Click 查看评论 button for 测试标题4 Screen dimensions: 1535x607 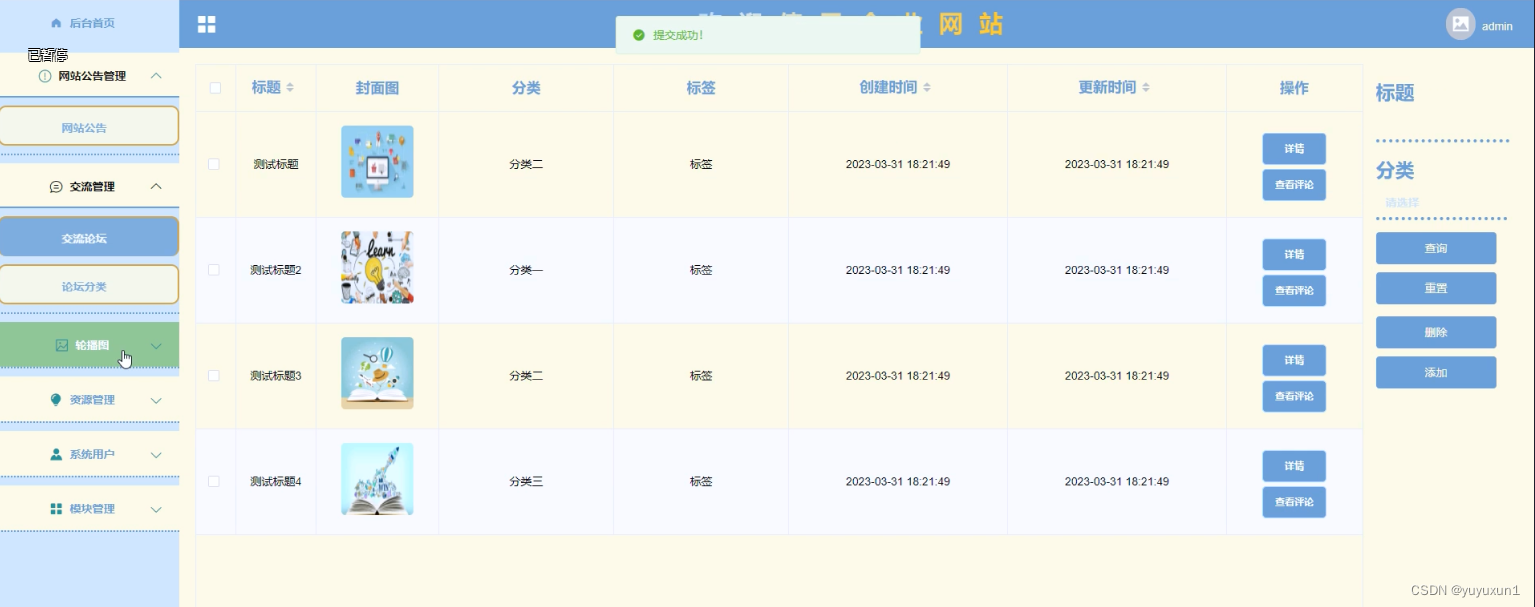(x=1294, y=502)
